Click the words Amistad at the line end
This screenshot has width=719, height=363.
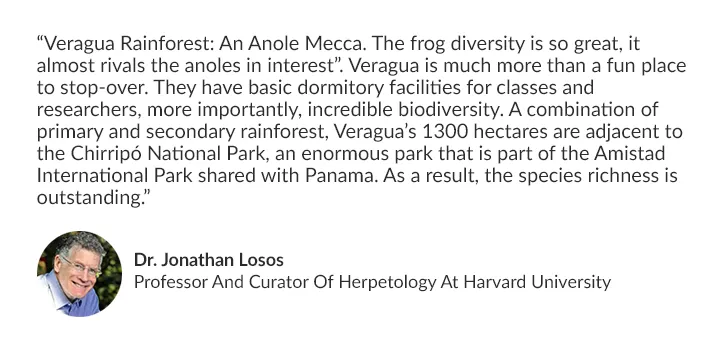coord(629,154)
